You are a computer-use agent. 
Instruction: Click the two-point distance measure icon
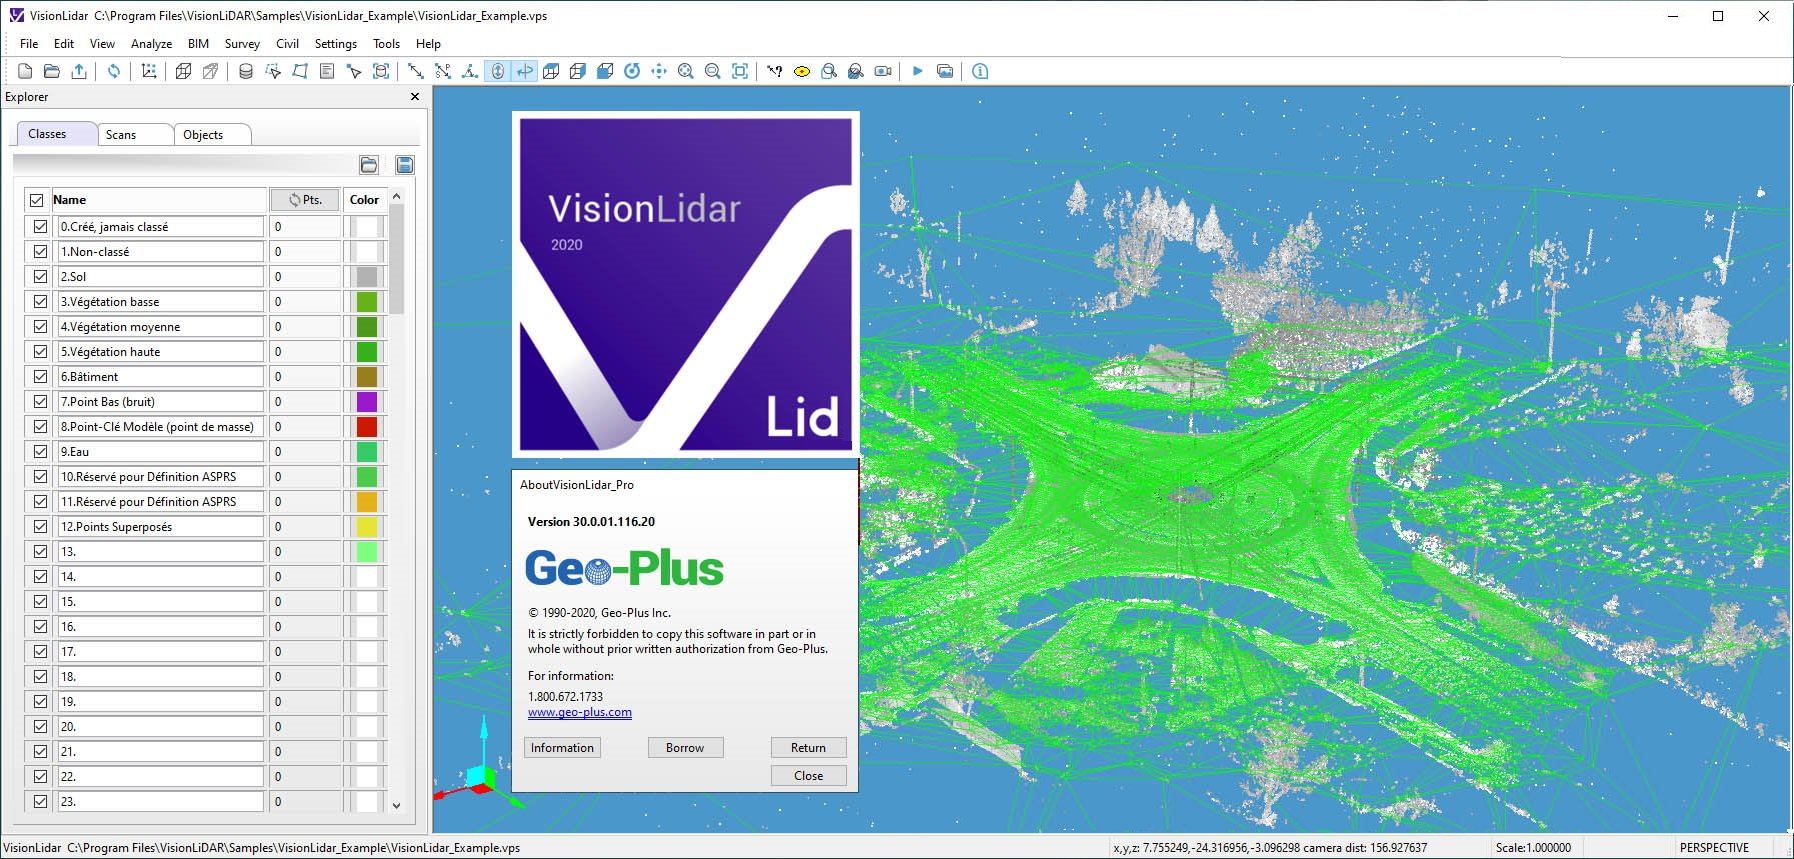tap(416, 71)
